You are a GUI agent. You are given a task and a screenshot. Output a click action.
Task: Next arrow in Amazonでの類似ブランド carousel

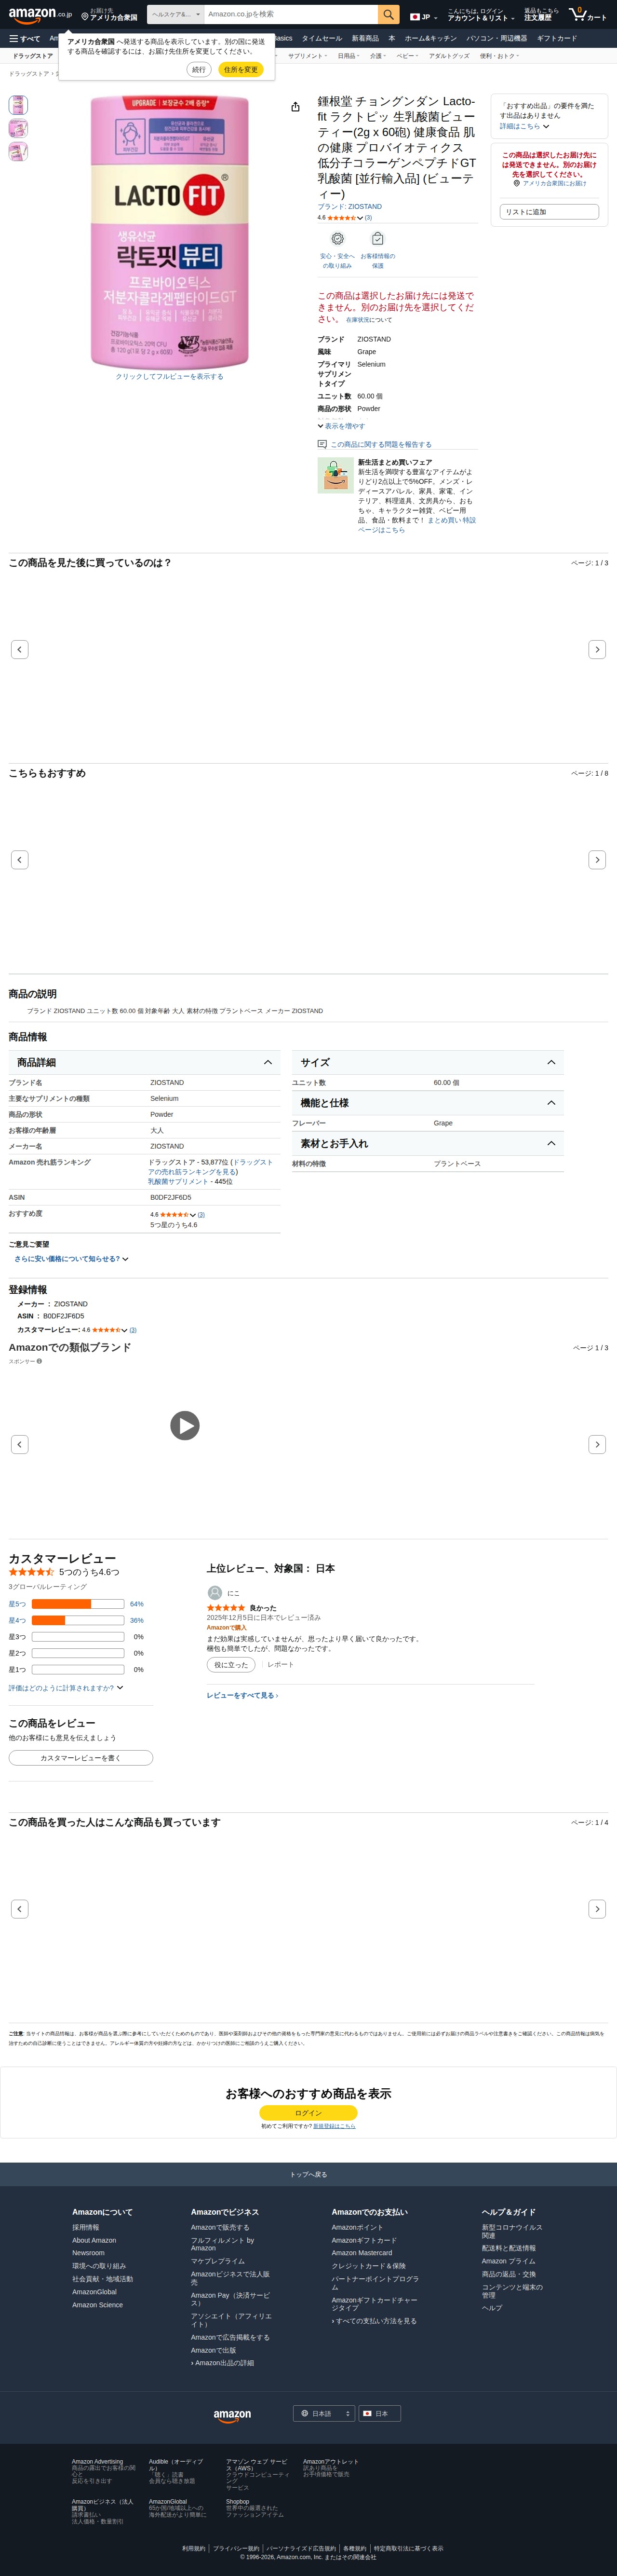tap(597, 1444)
